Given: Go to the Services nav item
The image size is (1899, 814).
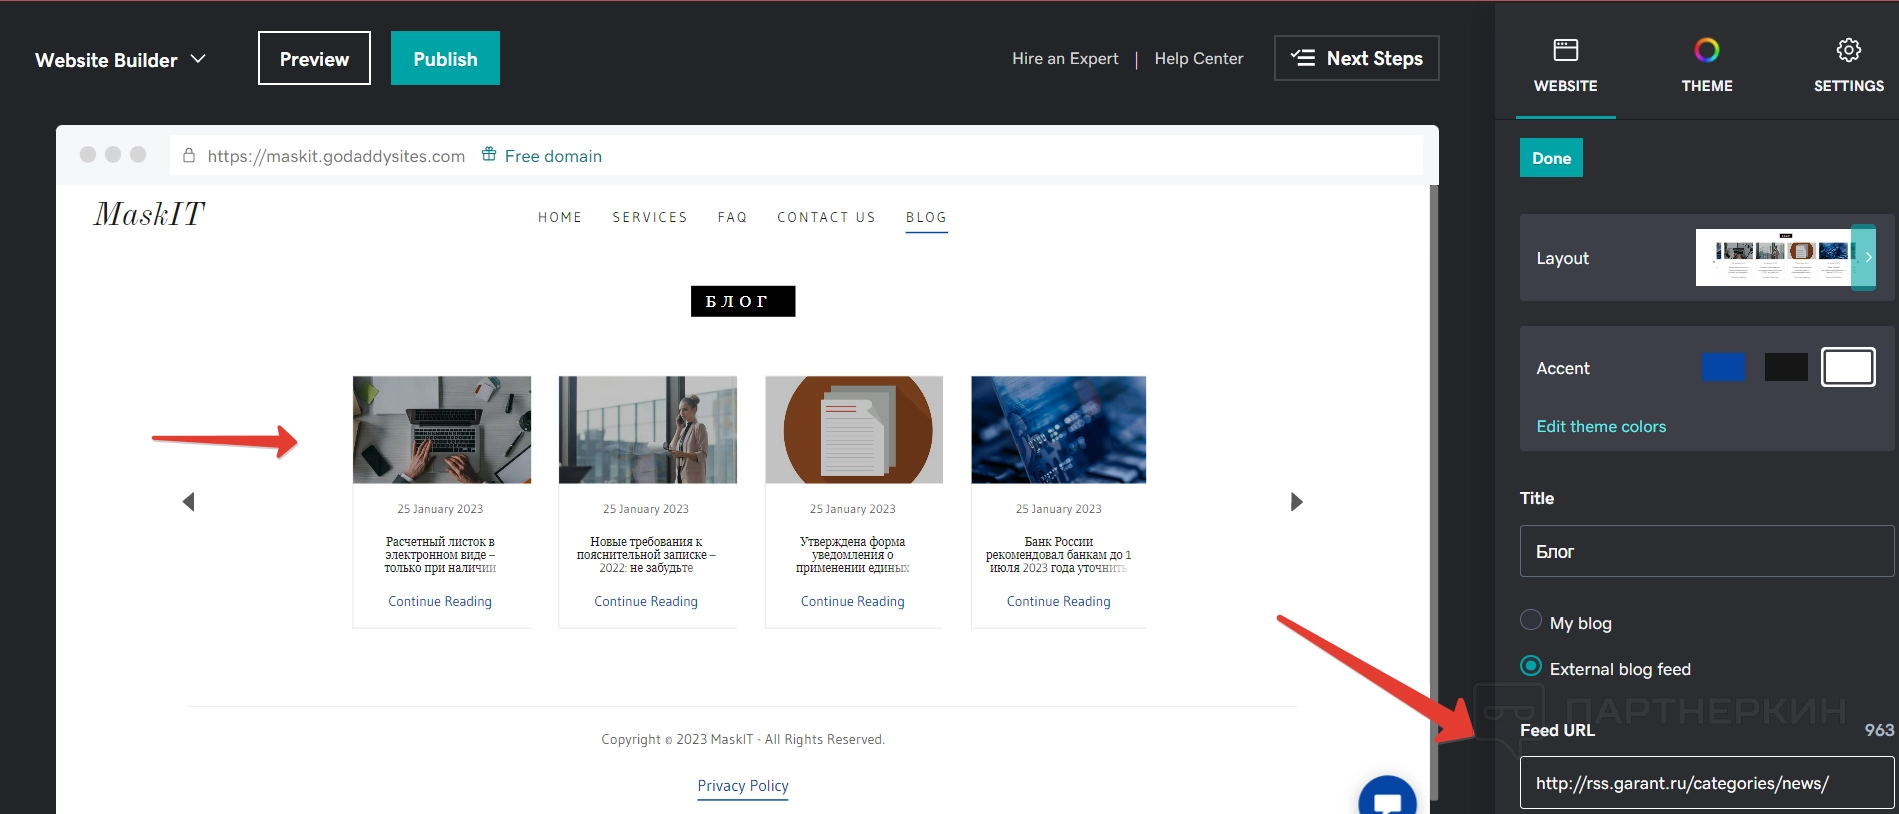Looking at the screenshot, I should point(649,217).
